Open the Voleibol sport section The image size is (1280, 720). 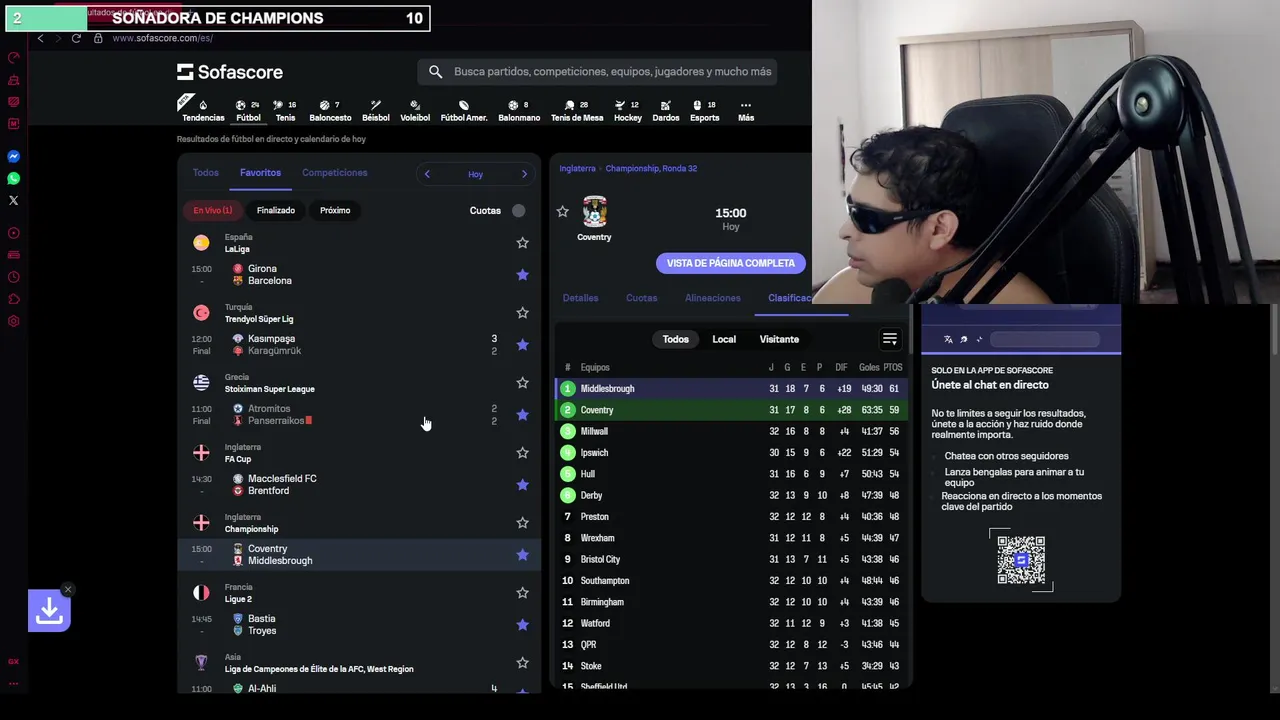(x=415, y=110)
